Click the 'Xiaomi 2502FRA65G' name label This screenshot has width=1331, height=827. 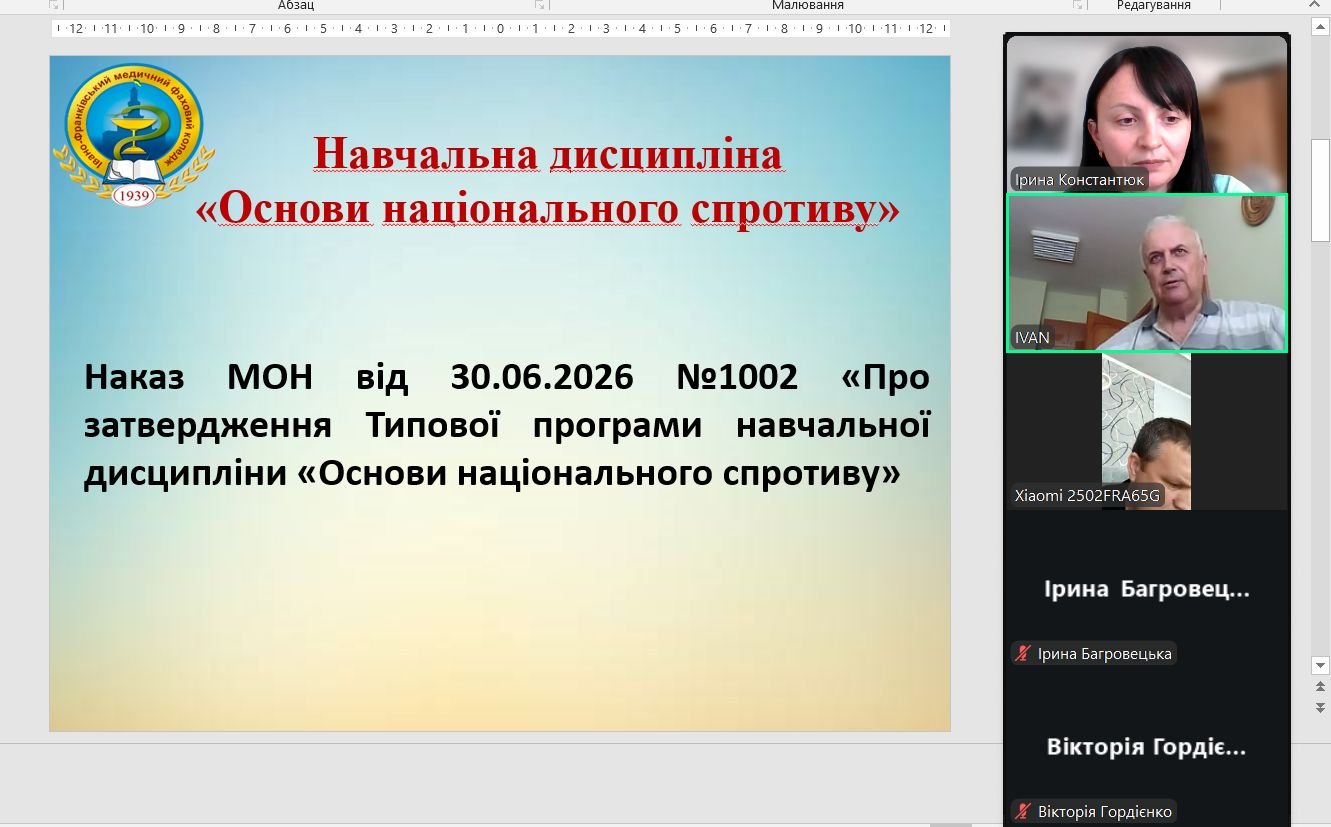[1088, 495]
